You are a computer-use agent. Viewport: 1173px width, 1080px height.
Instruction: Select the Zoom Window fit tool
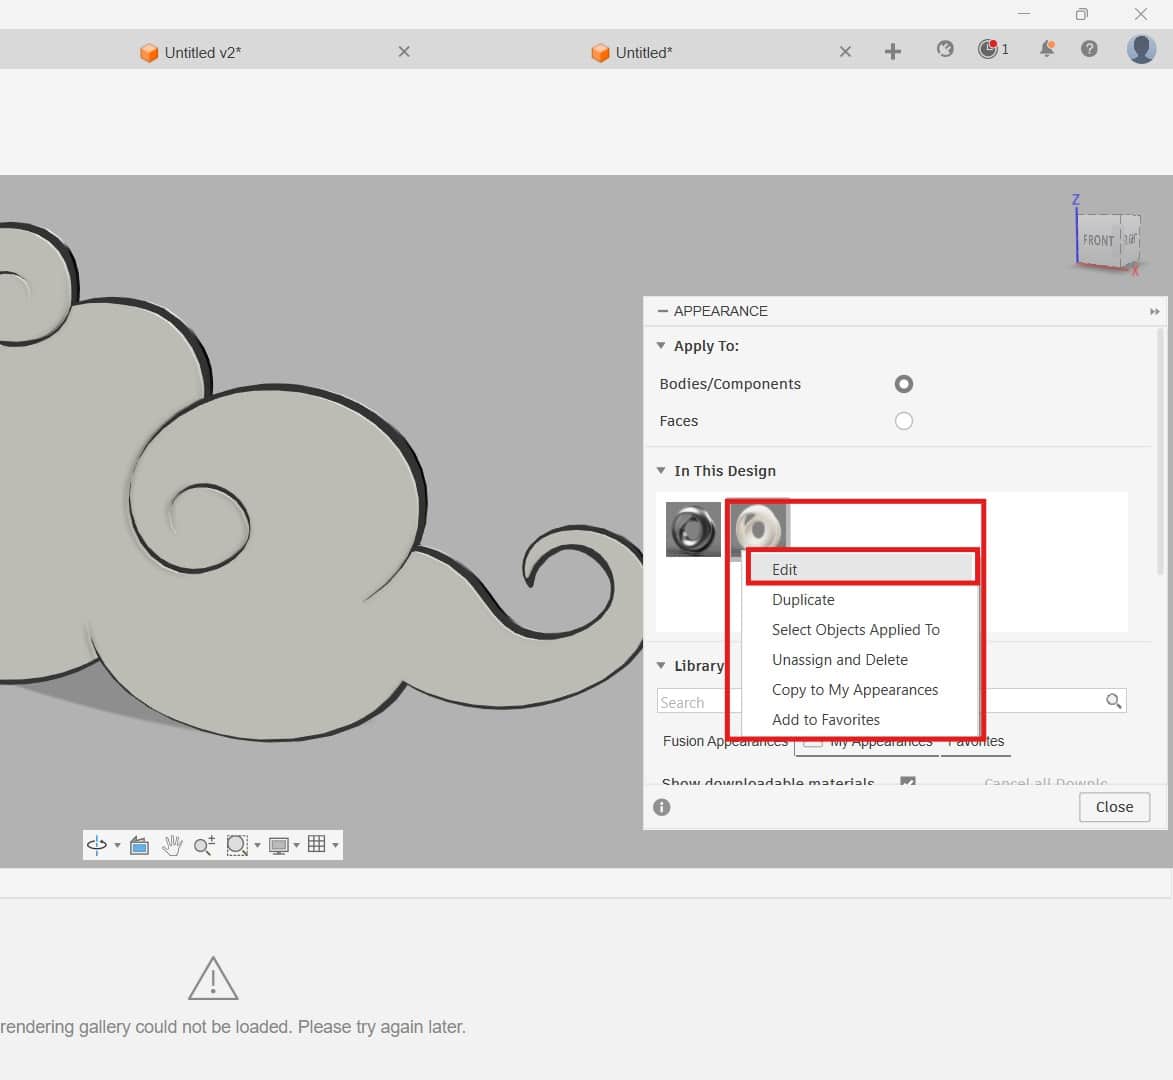point(237,845)
